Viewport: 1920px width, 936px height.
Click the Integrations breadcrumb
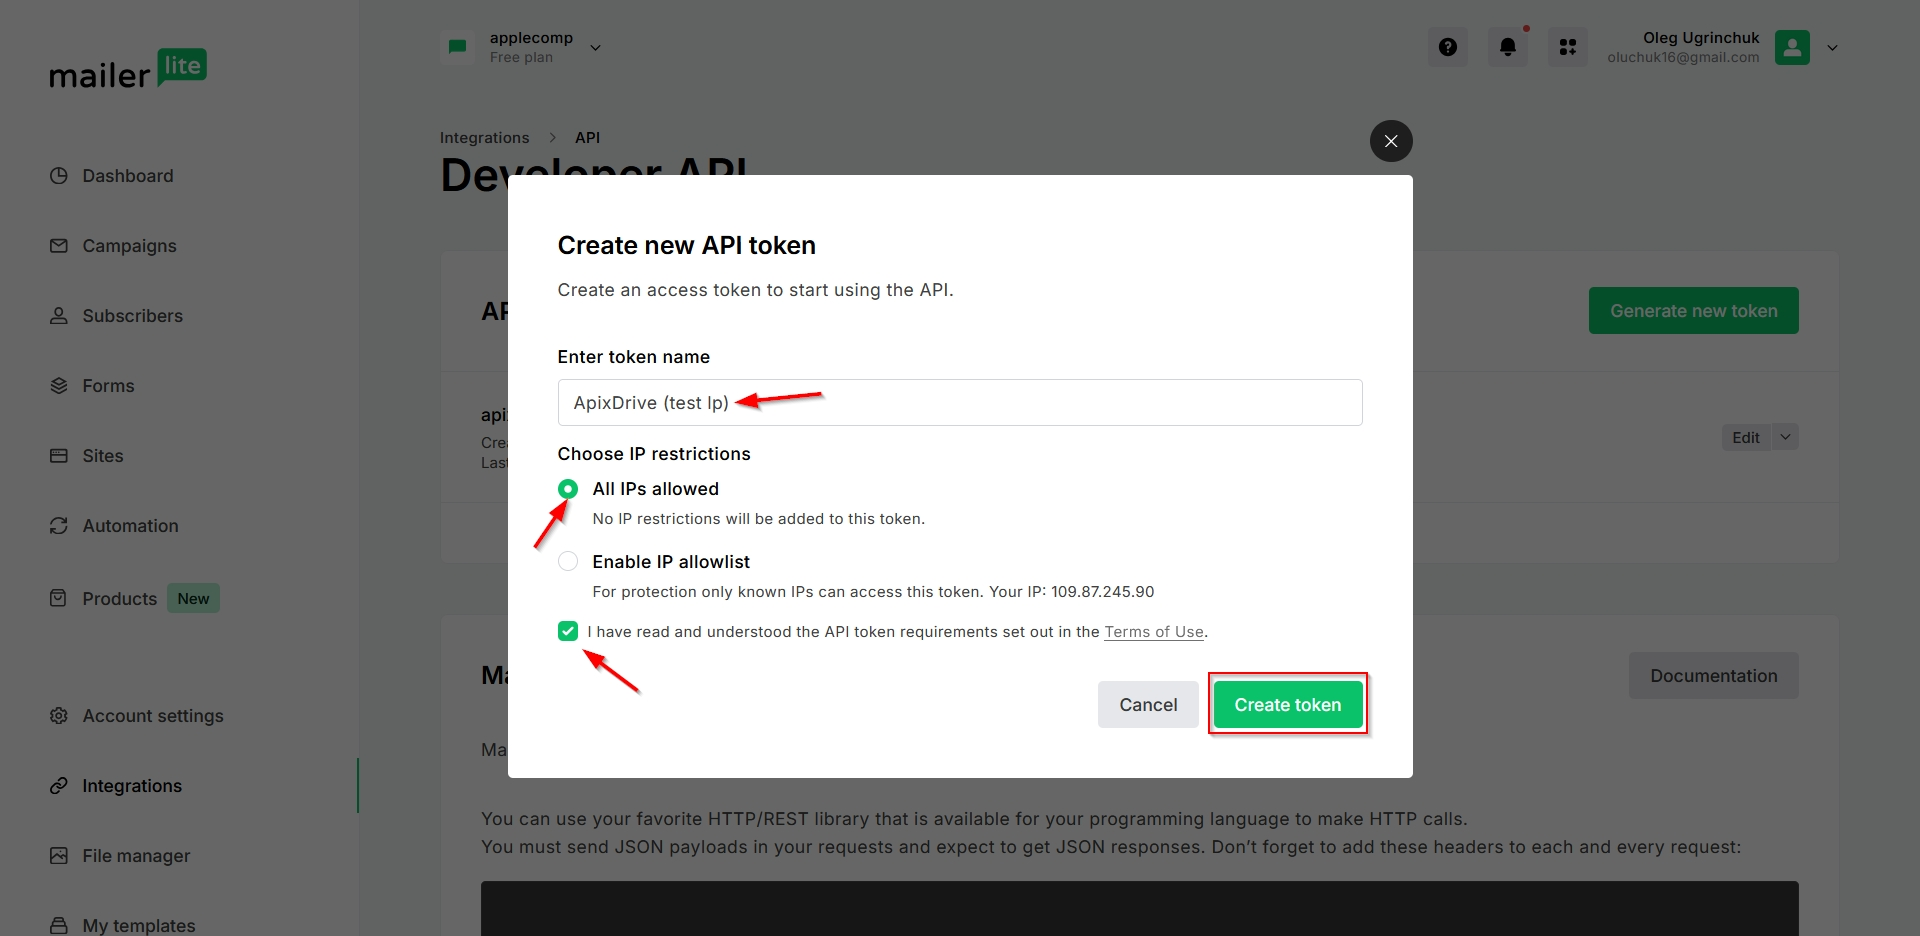click(484, 138)
